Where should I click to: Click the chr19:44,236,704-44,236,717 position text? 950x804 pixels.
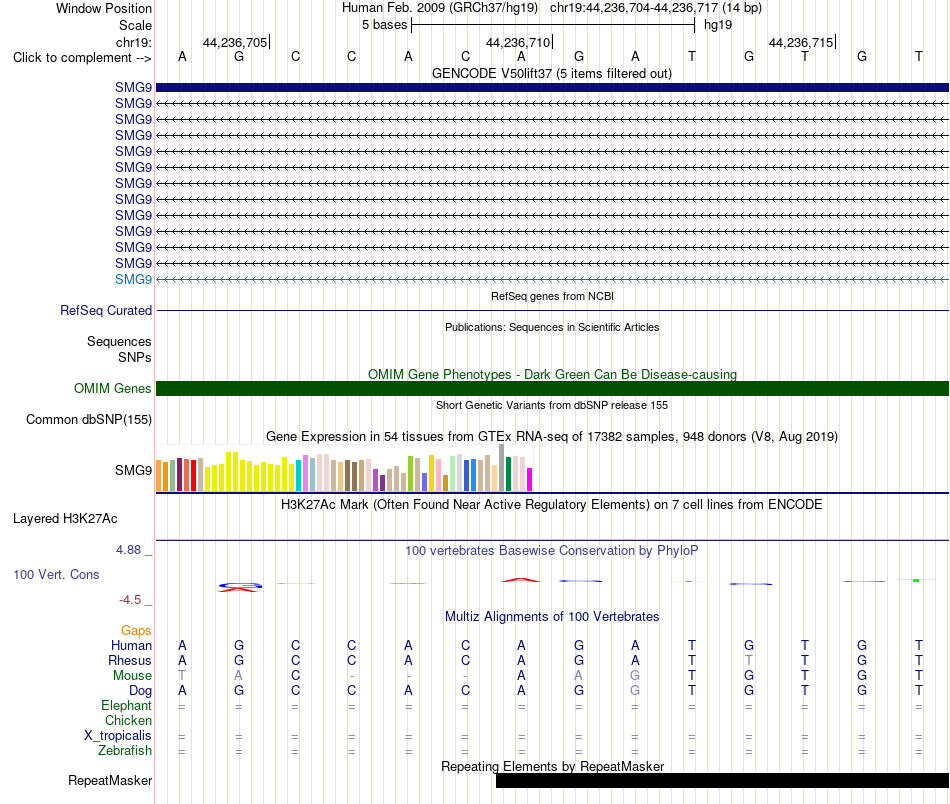tap(633, 8)
